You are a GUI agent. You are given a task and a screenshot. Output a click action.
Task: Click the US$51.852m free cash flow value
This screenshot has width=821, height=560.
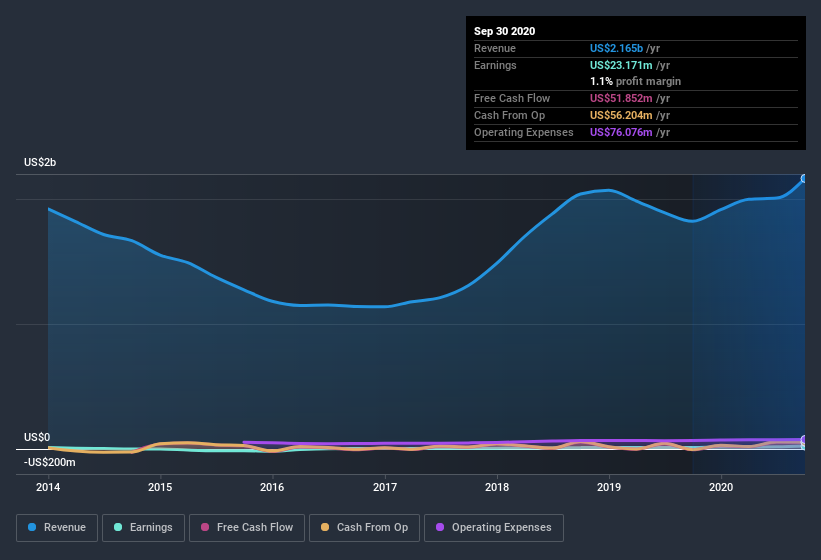[621, 98]
